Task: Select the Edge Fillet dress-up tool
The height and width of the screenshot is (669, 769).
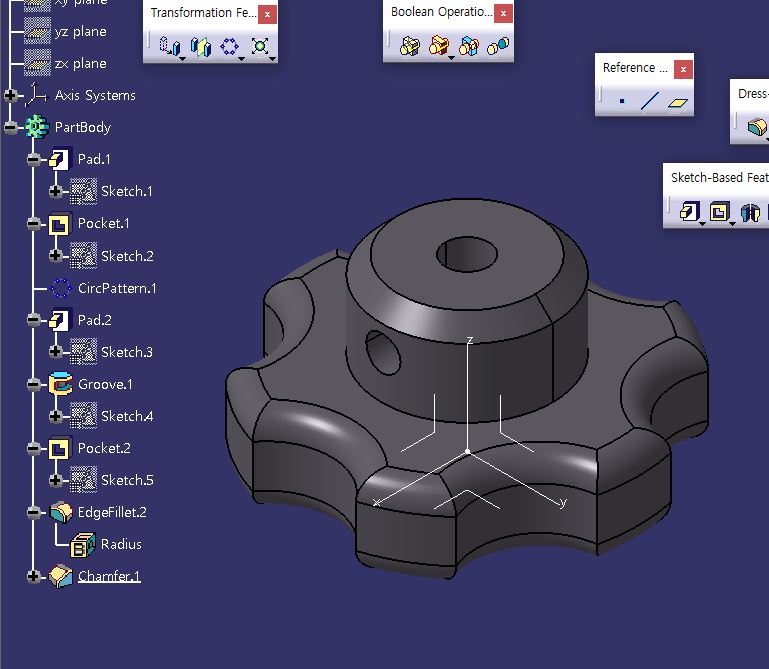Action: pyautogui.click(x=757, y=127)
